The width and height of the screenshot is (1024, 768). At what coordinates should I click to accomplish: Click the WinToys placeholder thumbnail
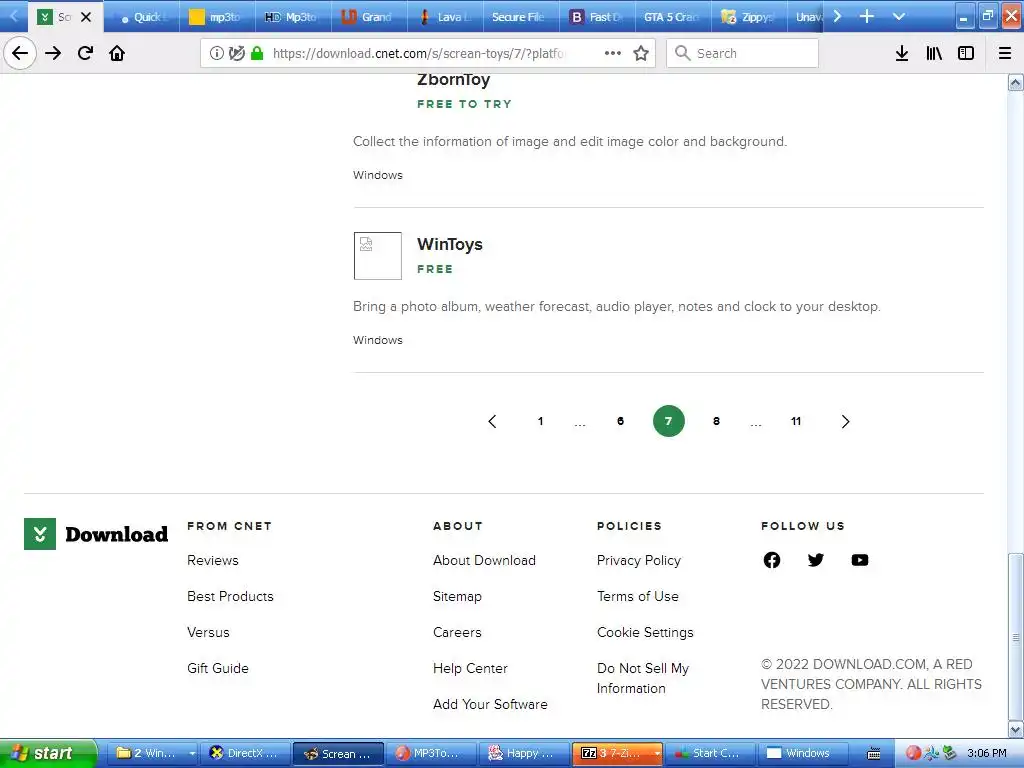377,256
